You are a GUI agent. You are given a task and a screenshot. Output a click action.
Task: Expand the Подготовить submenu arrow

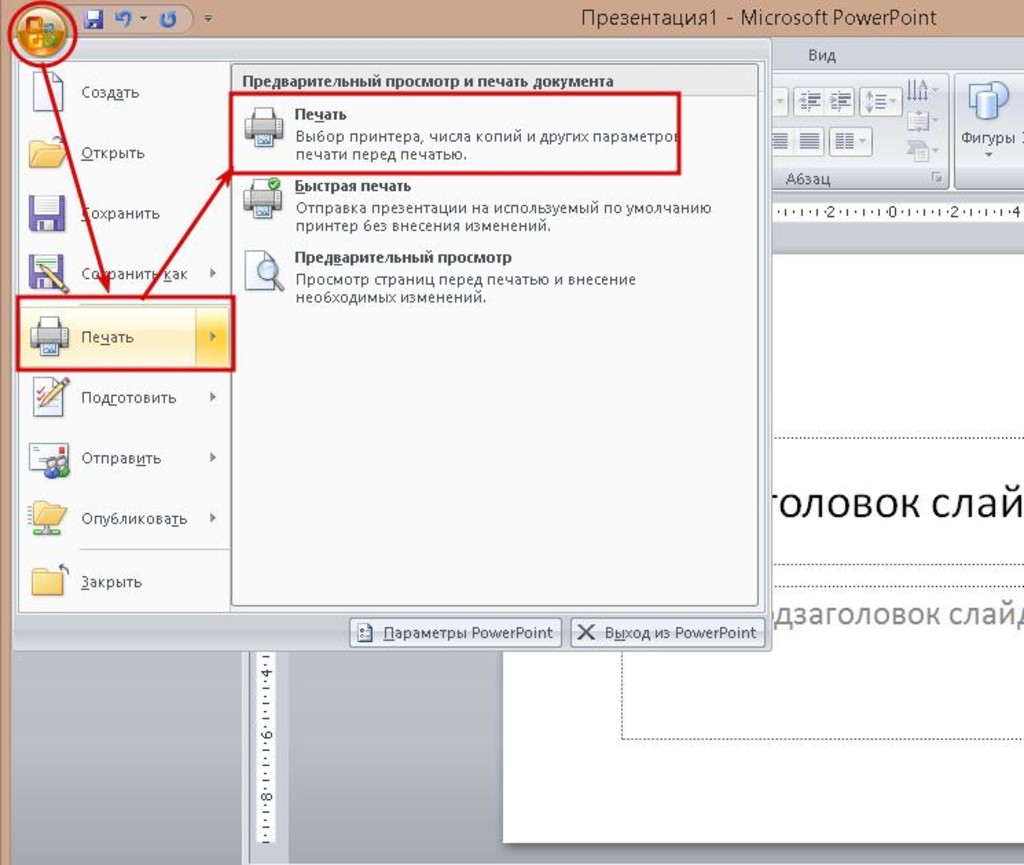pyautogui.click(x=213, y=397)
